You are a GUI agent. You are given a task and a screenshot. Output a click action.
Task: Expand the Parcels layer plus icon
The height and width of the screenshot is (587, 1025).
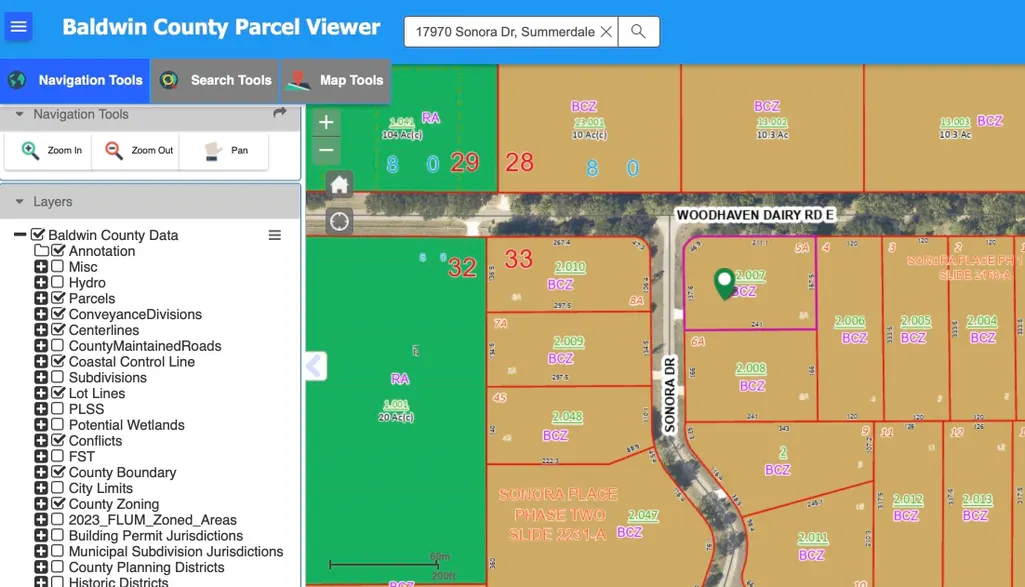[41, 298]
